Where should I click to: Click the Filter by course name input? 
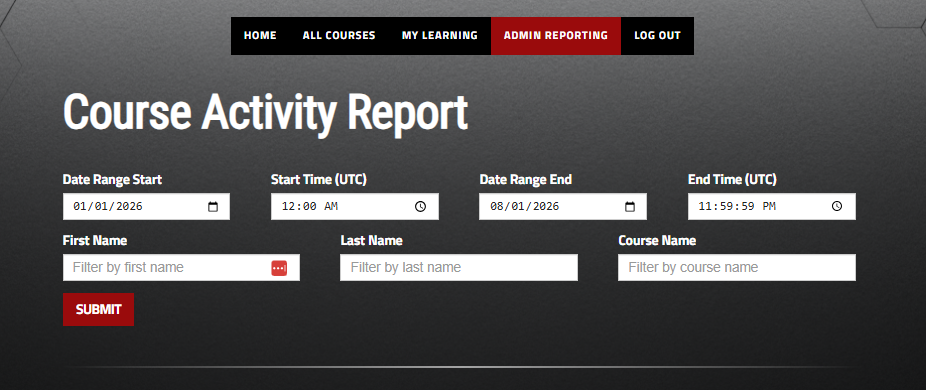737,268
